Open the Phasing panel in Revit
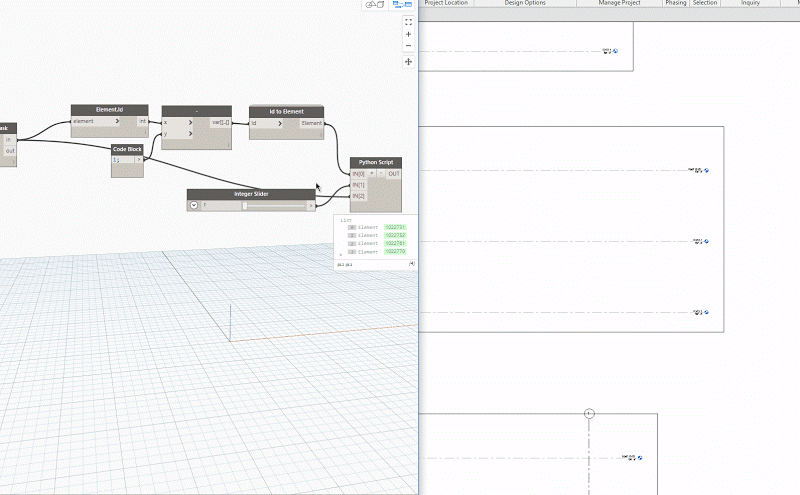800x495 pixels. [x=676, y=3]
